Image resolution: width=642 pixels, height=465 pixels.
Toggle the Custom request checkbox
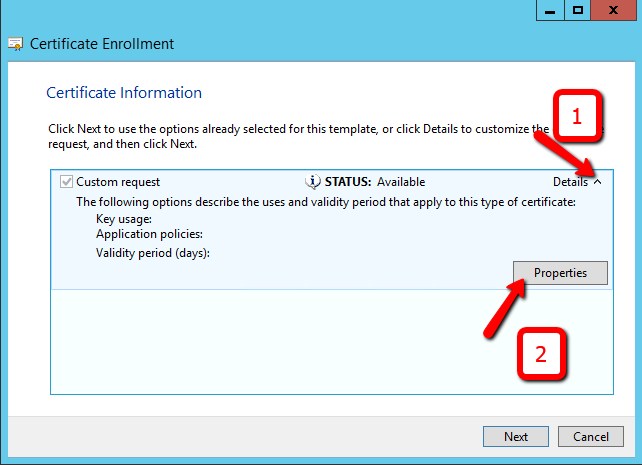coord(67,182)
